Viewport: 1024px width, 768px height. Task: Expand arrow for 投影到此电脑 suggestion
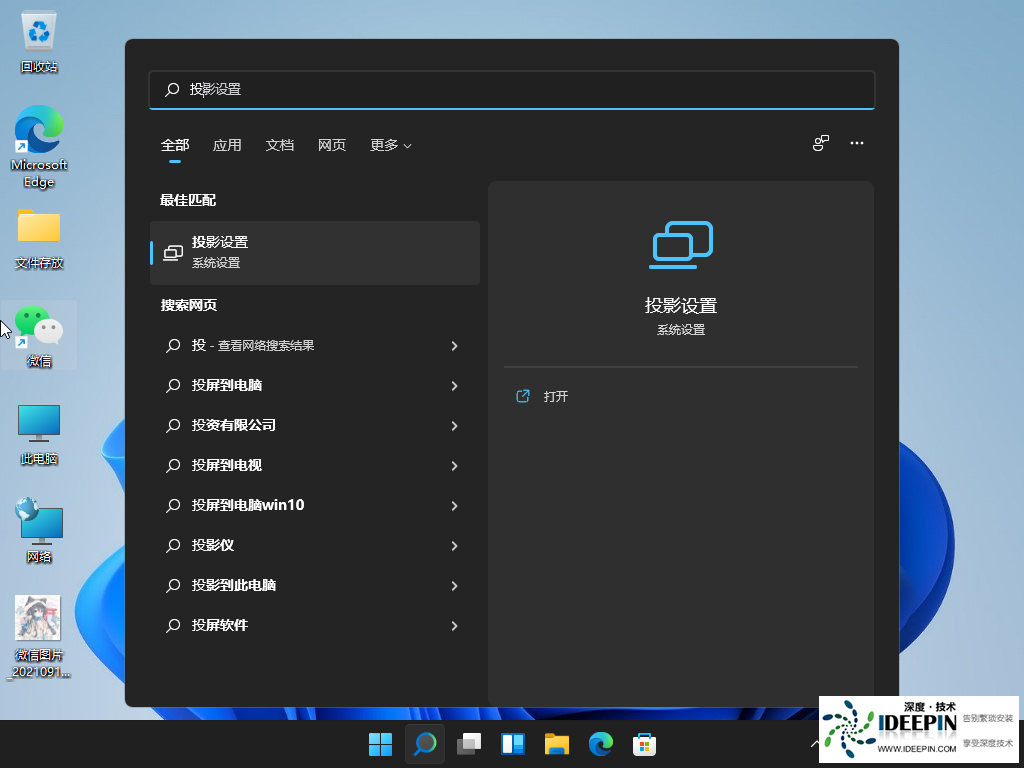pyautogui.click(x=455, y=586)
